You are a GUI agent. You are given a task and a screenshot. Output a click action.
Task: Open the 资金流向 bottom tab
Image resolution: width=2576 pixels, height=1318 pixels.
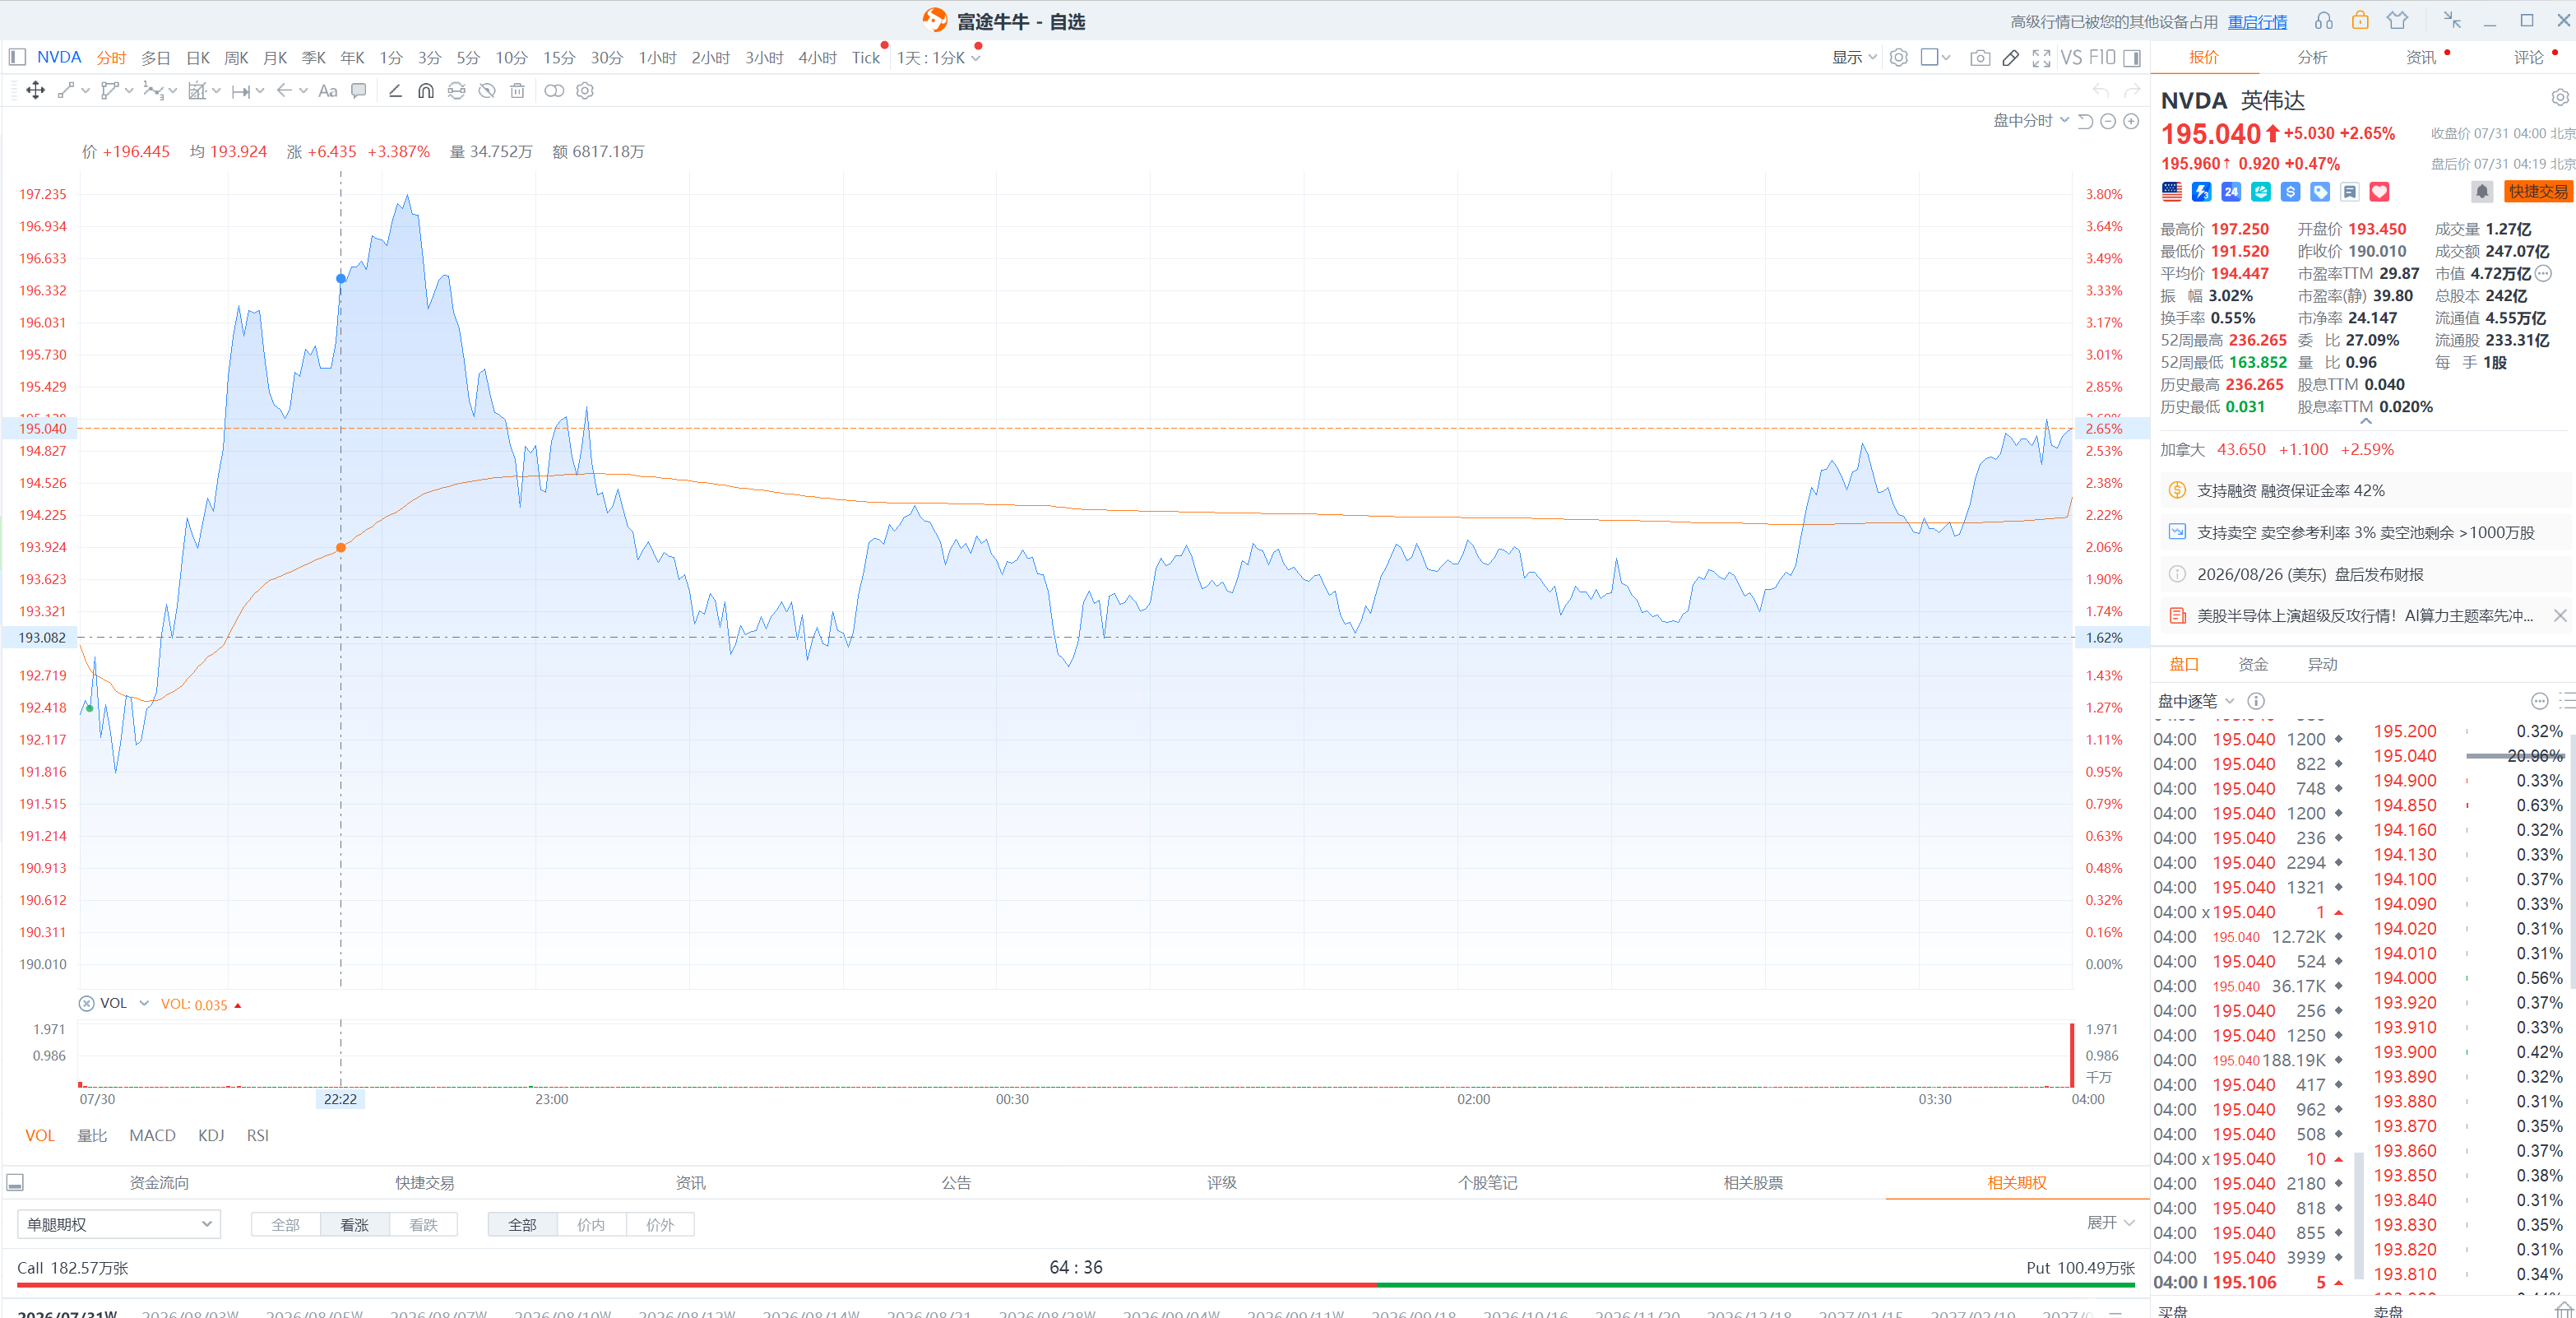(x=159, y=1183)
